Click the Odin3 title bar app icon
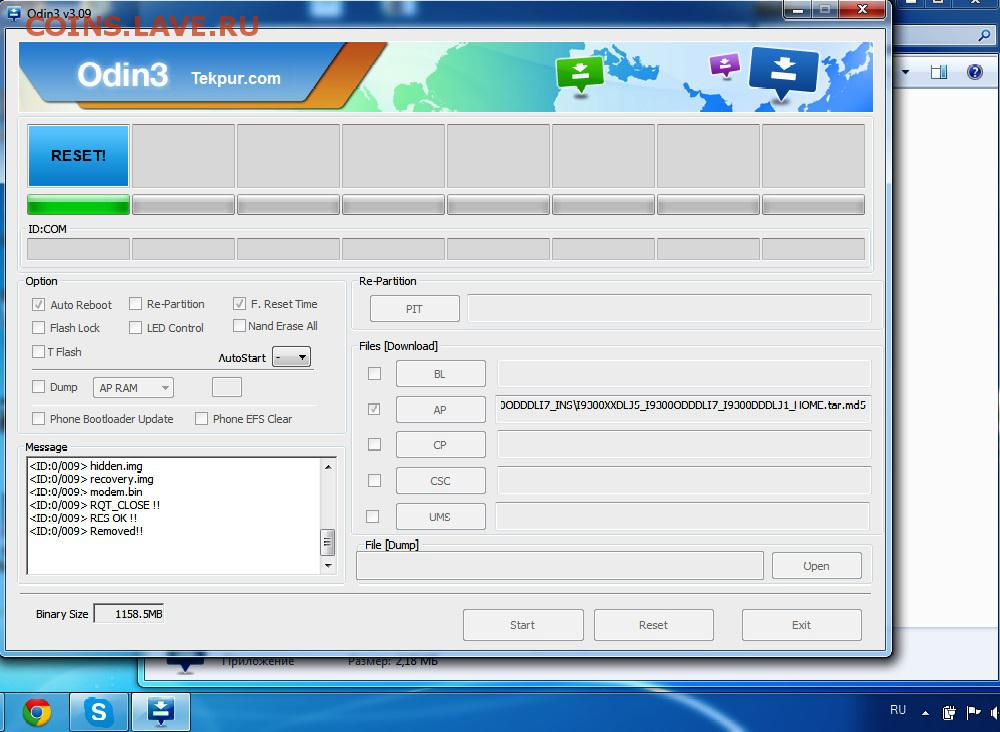This screenshot has height=732, width=1000. (13, 13)
